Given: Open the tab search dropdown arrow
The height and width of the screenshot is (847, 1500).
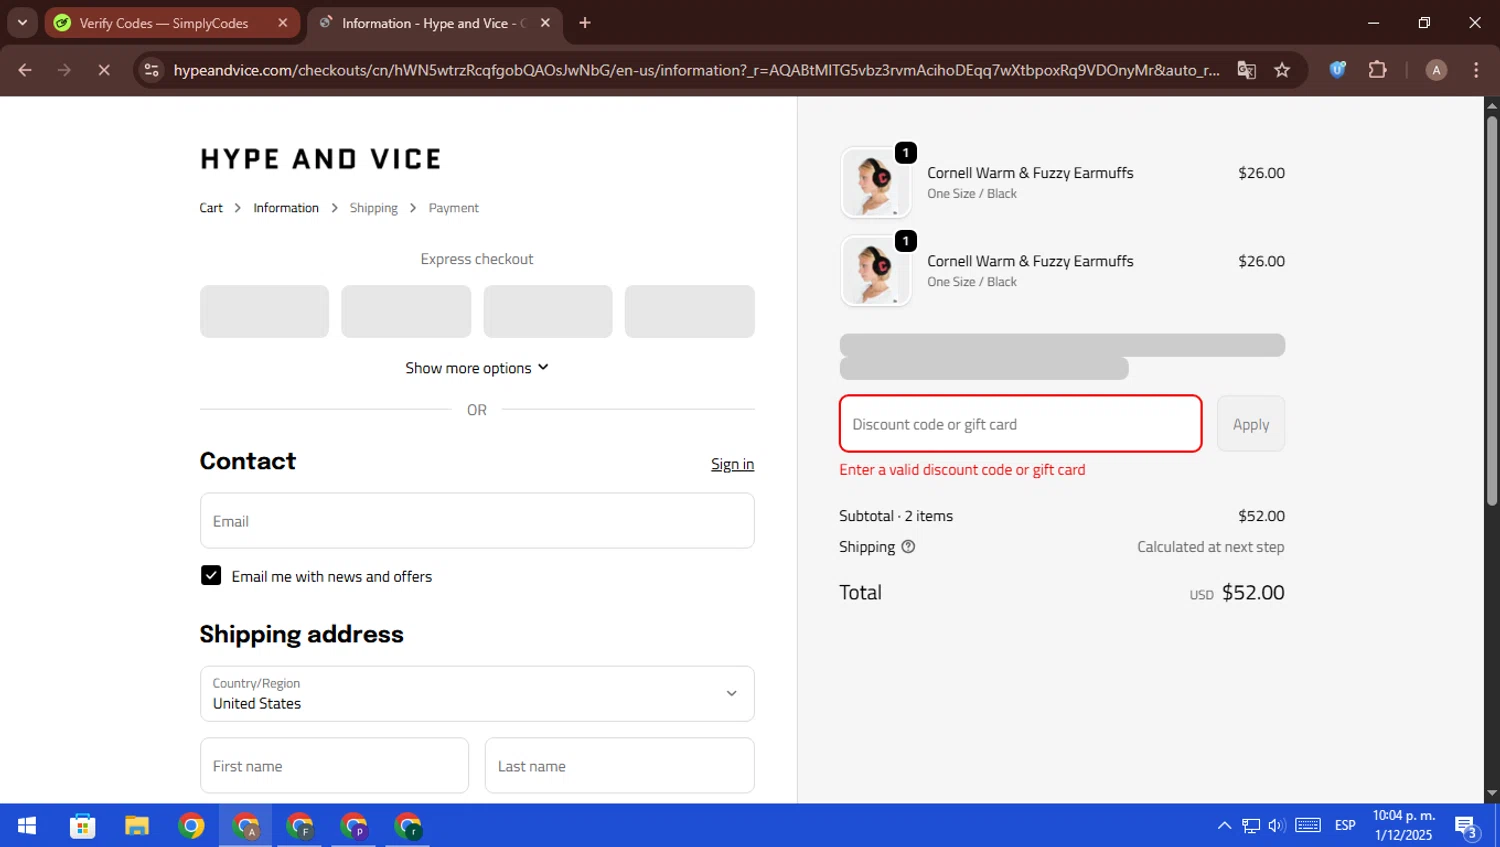Looking at the screenshot, I should [x=22, y=22].
